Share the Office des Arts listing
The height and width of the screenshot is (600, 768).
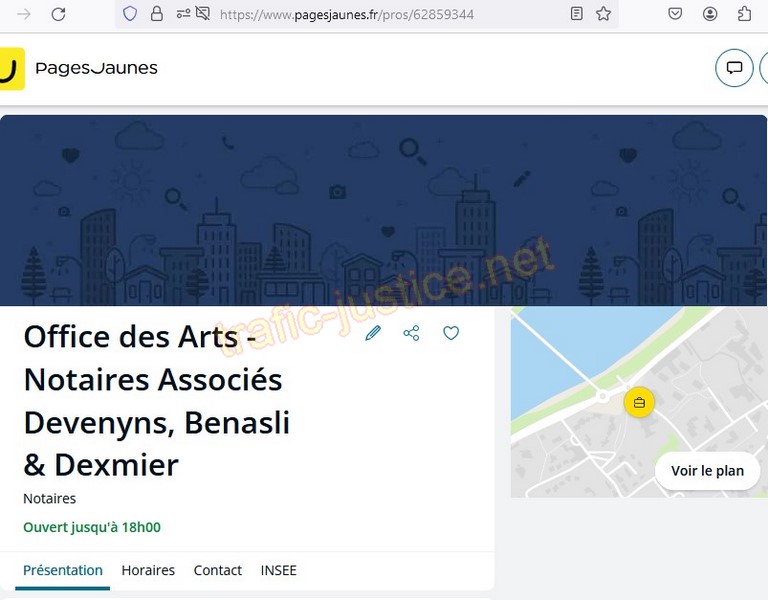point(411,333)
